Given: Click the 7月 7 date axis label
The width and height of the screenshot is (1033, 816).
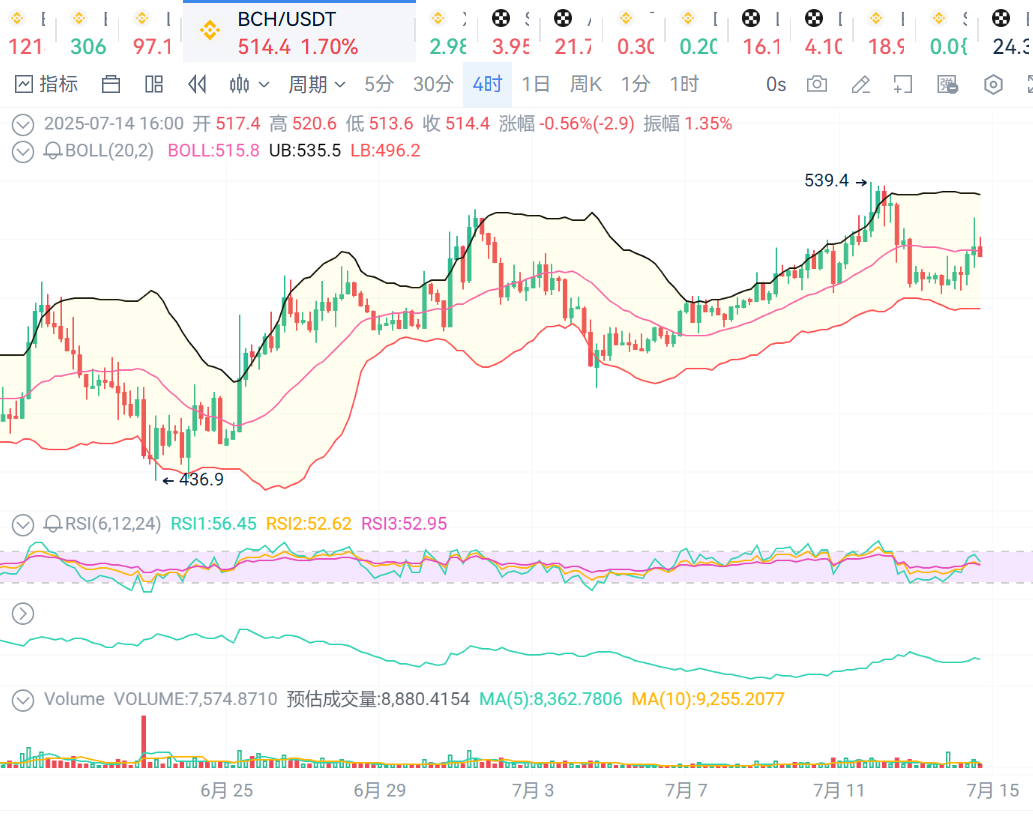Looking at the screenshot, I should point(686,790).
